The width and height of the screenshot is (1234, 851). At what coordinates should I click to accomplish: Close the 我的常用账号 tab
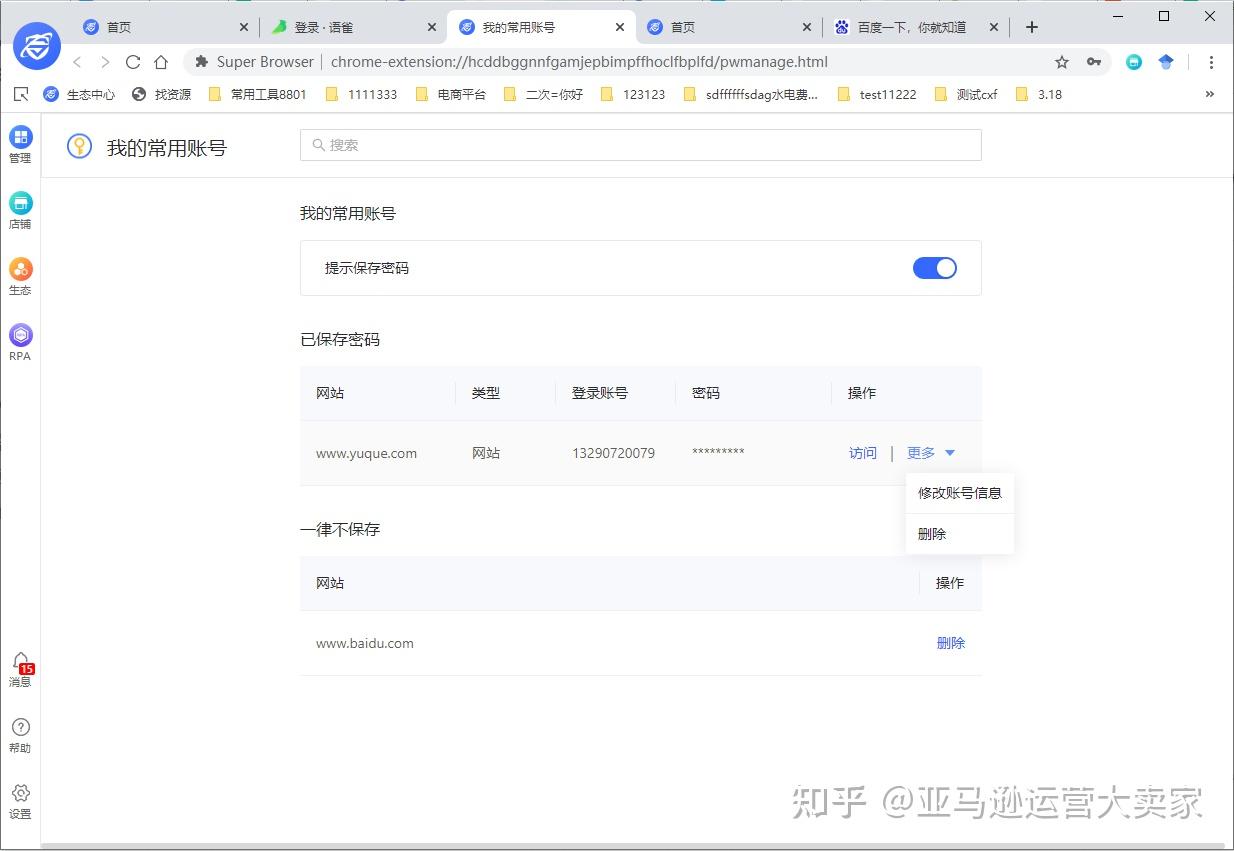click(620, 27)
